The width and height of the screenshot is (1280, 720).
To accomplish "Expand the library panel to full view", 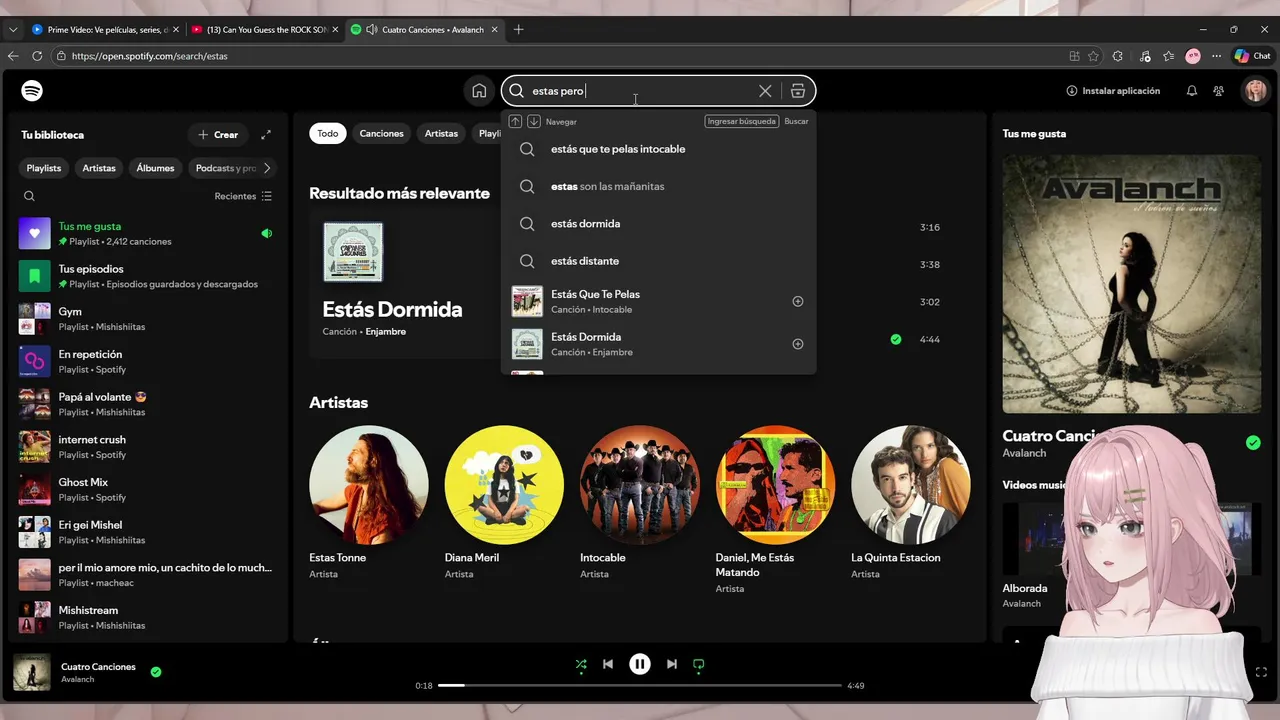I will pos(266,135).
